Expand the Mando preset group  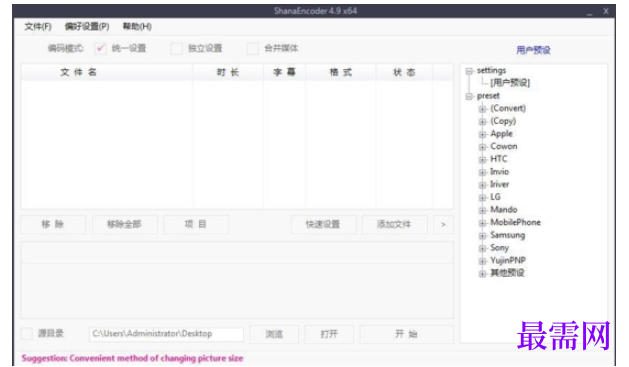[482, 210]
